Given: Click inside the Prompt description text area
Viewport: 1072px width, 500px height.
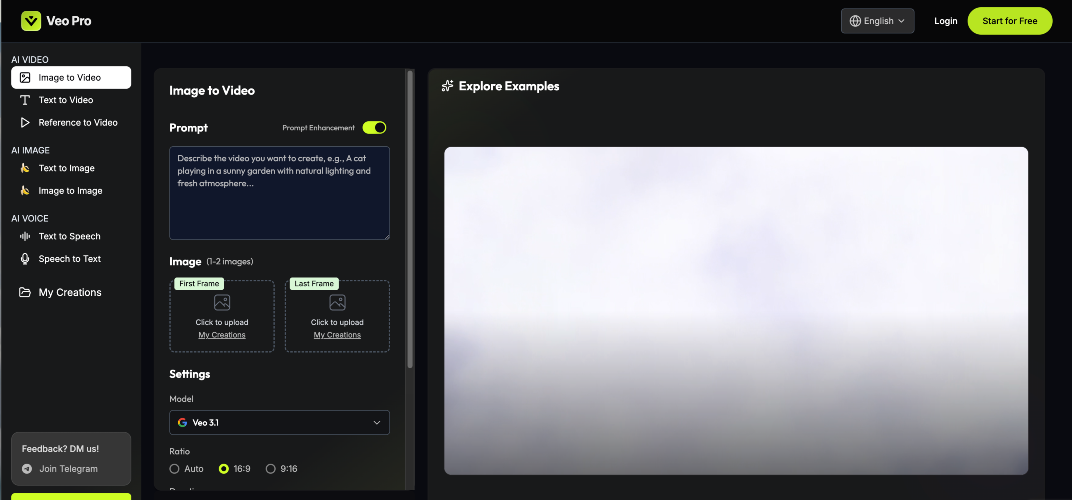Looking at the screenshot, I should (x=280, y=193).
